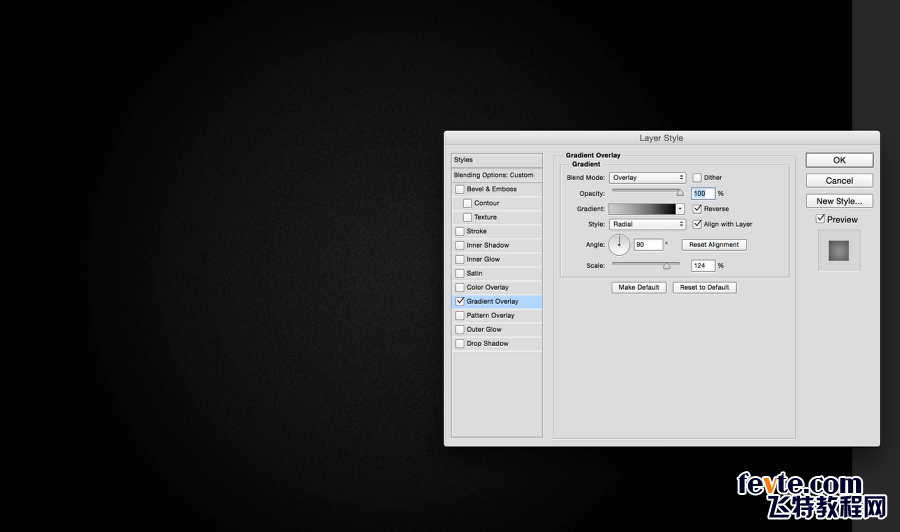Click the OK button

click(839, 160)
